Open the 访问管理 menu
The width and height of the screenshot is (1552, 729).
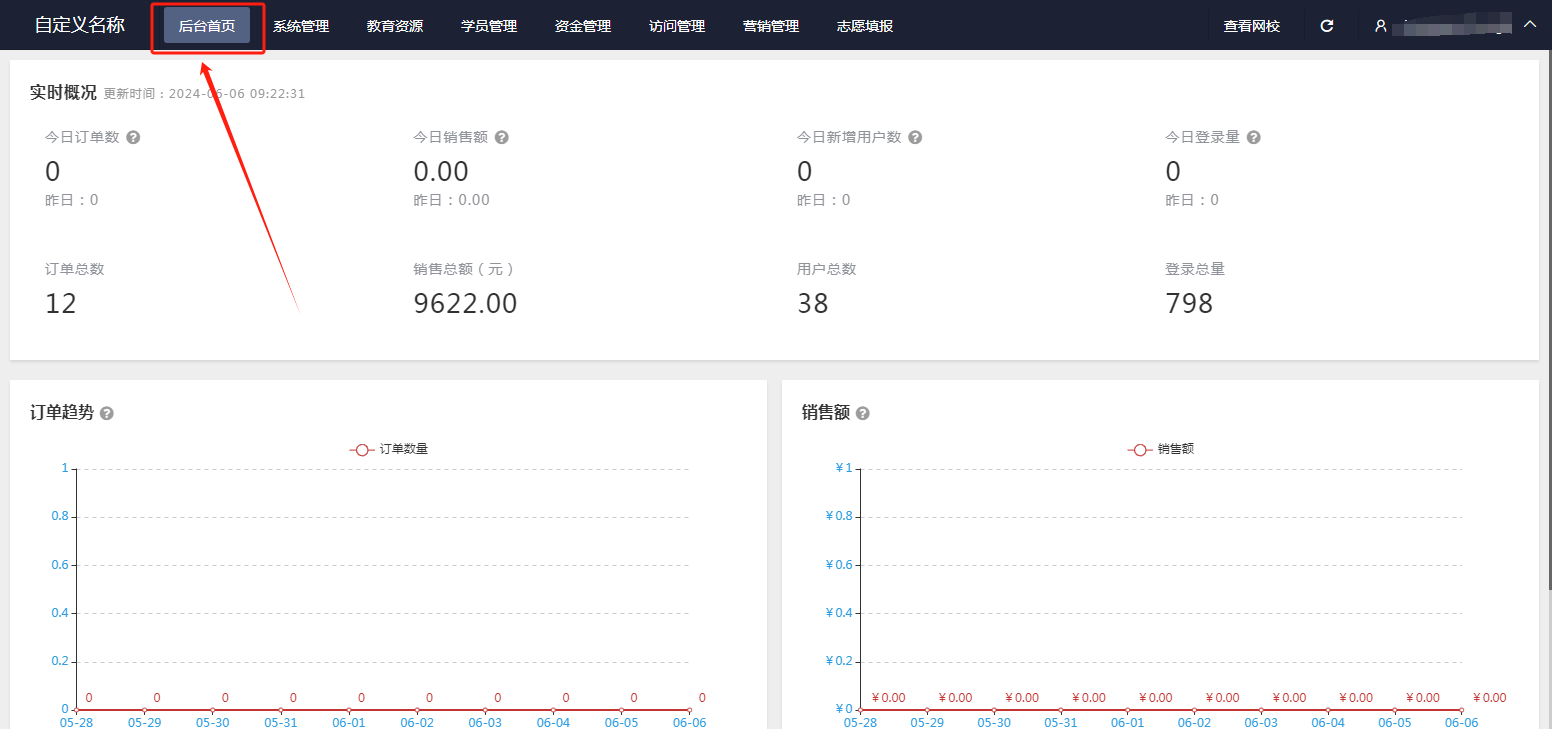[677, 26]
